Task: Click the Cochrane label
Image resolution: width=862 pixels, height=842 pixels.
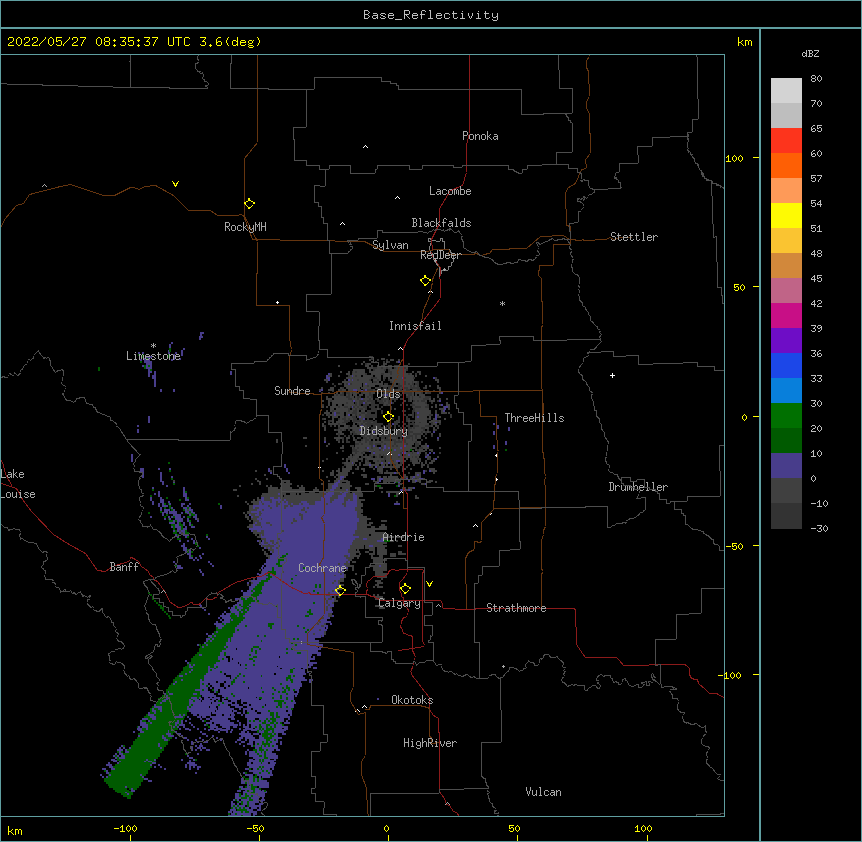Action: [322, 568]
